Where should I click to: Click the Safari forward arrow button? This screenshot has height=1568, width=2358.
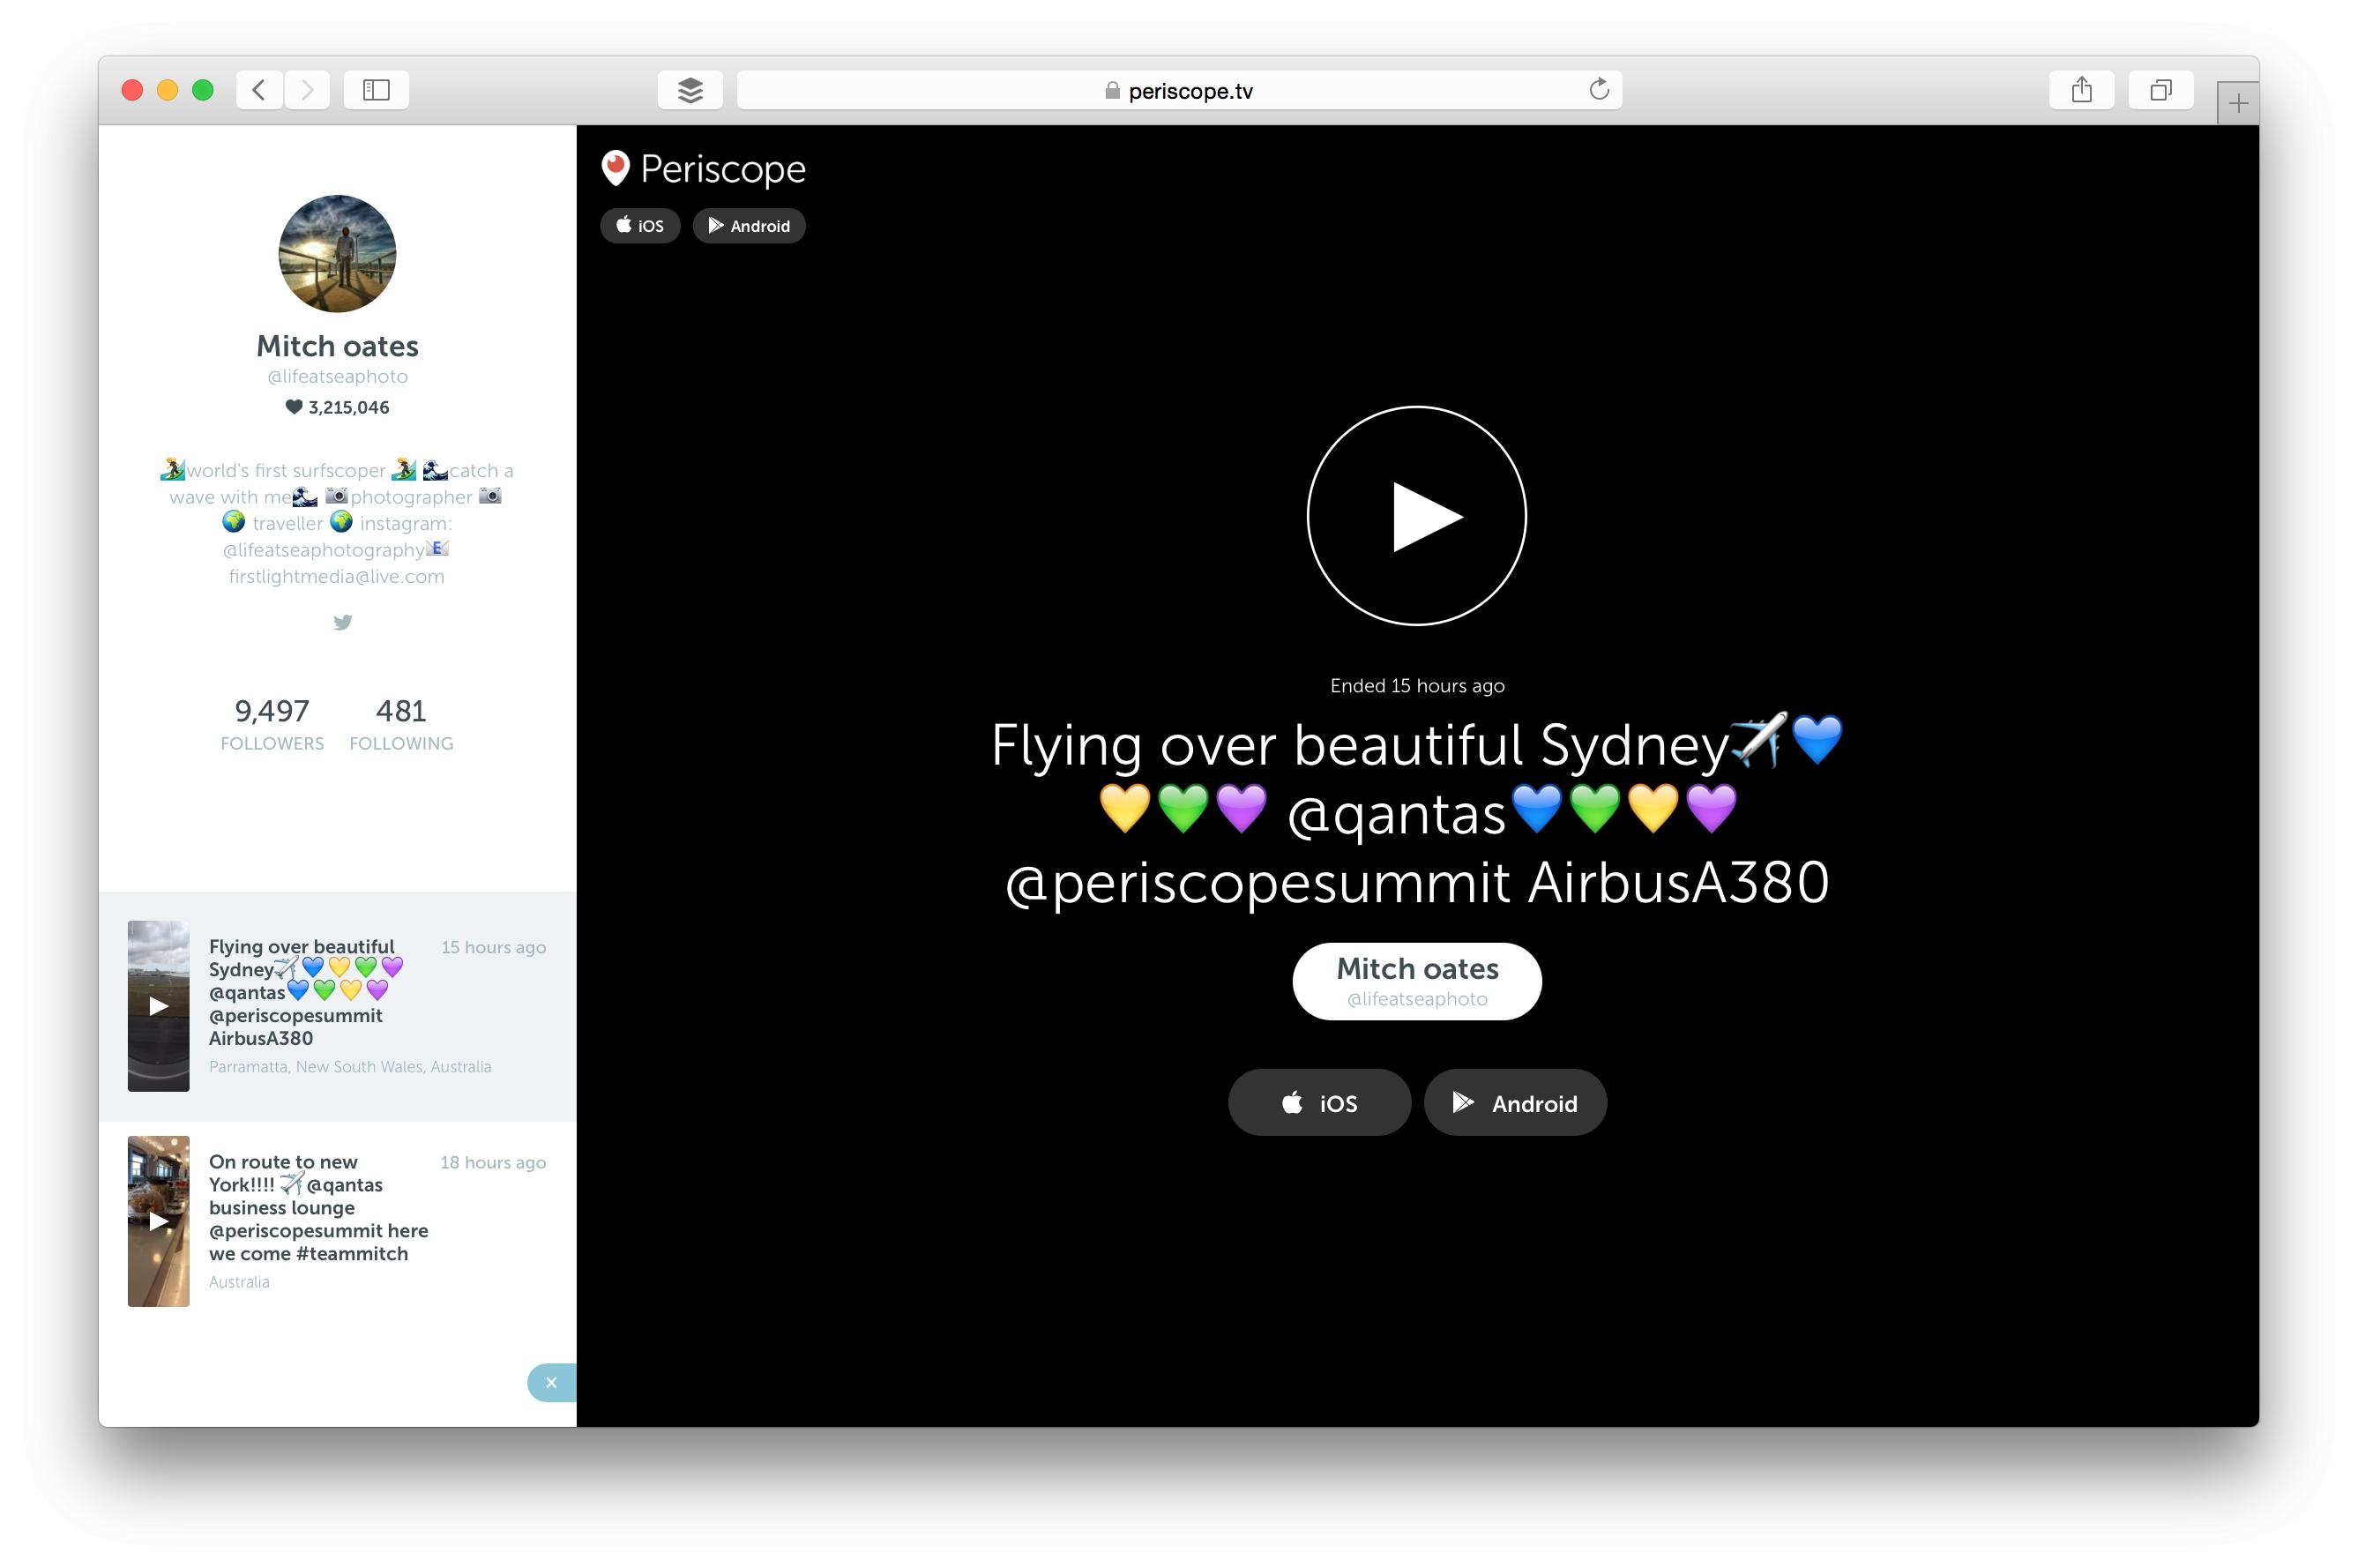point(307,90)
